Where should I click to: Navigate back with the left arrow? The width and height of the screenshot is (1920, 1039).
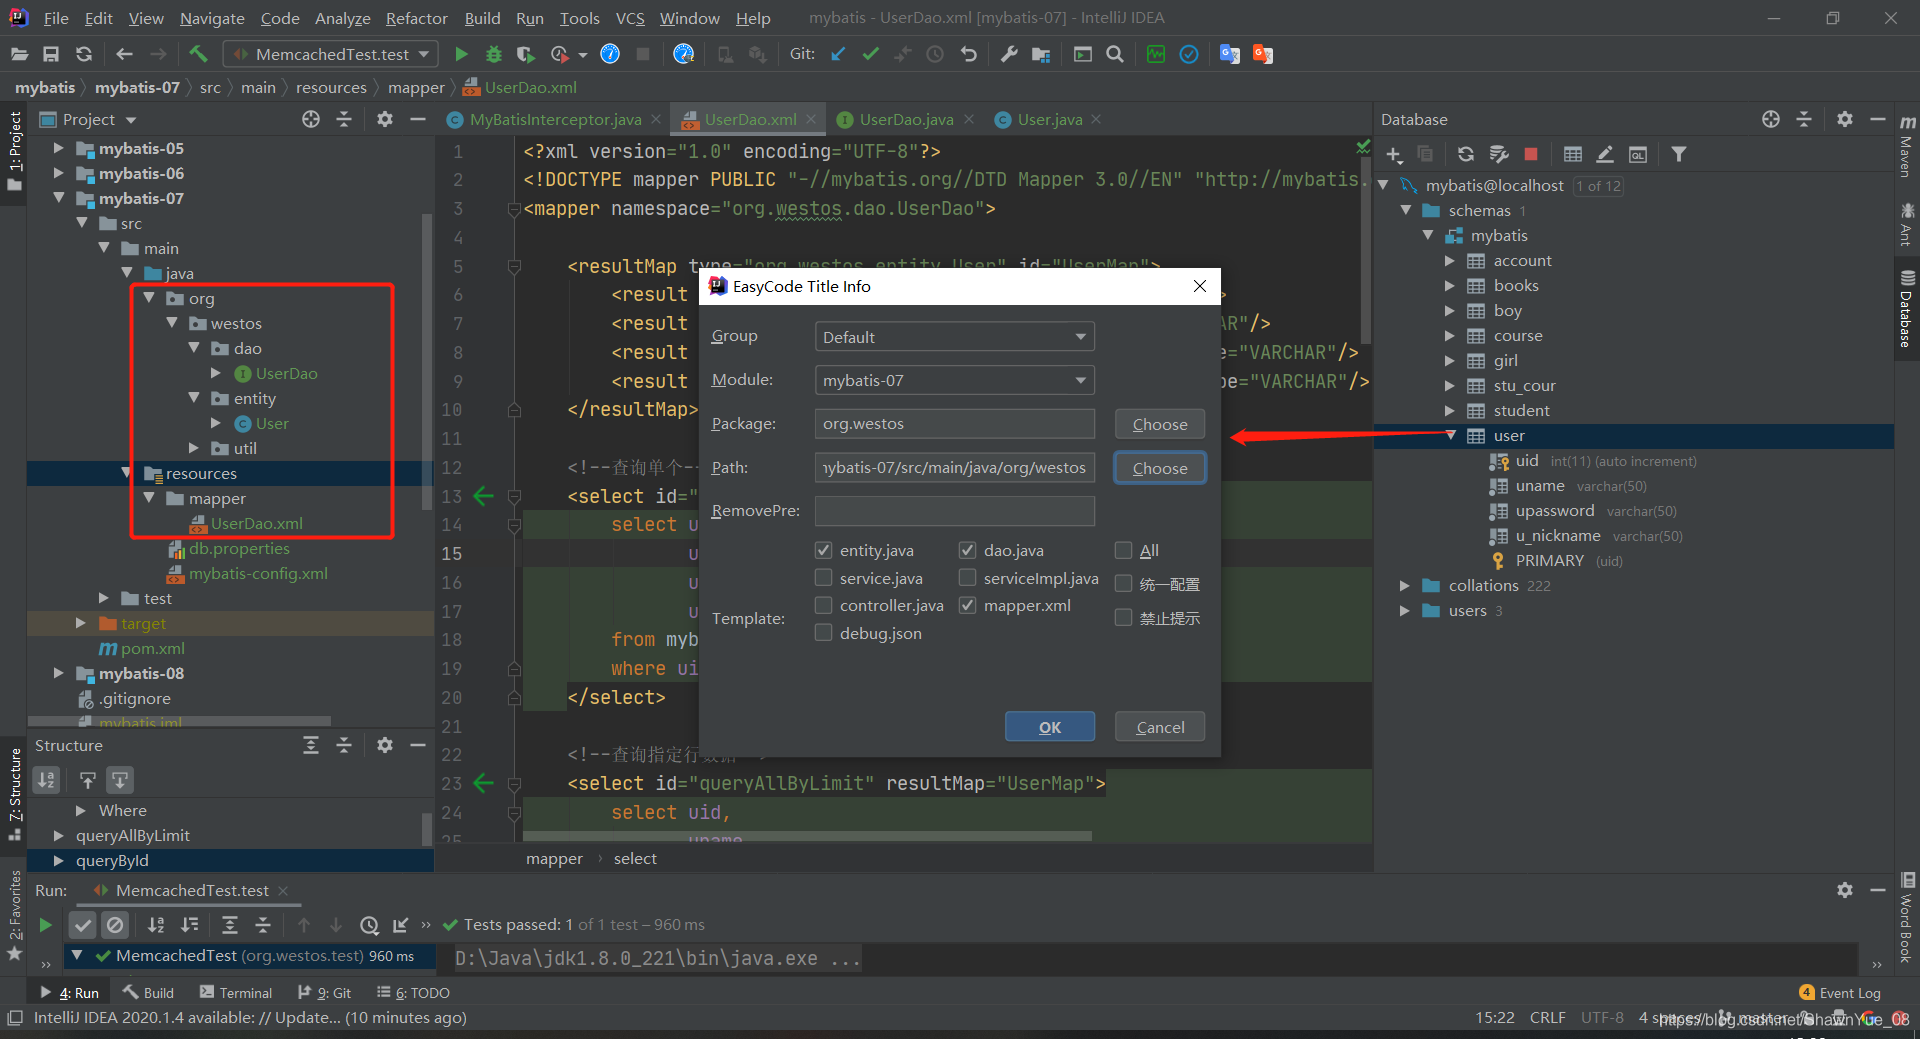tap(124, 54)
